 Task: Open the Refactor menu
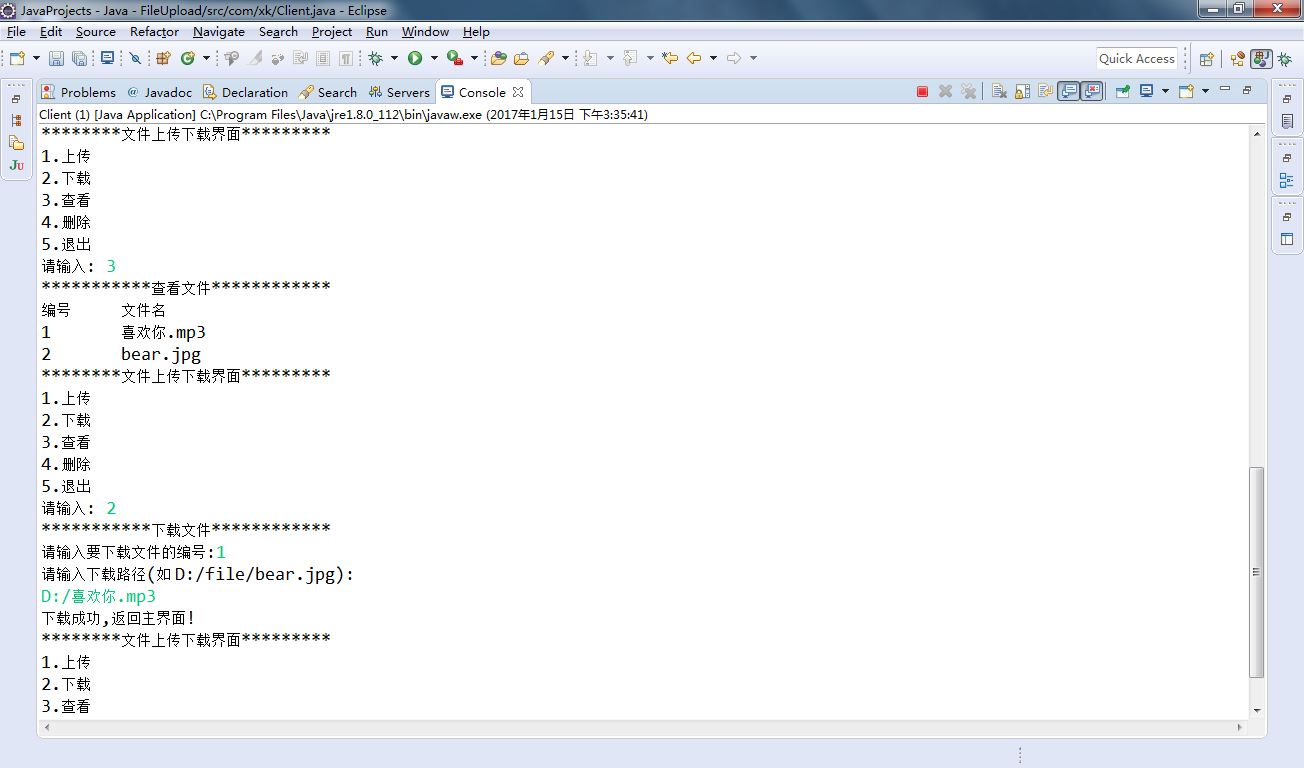(x=154, y=32)
